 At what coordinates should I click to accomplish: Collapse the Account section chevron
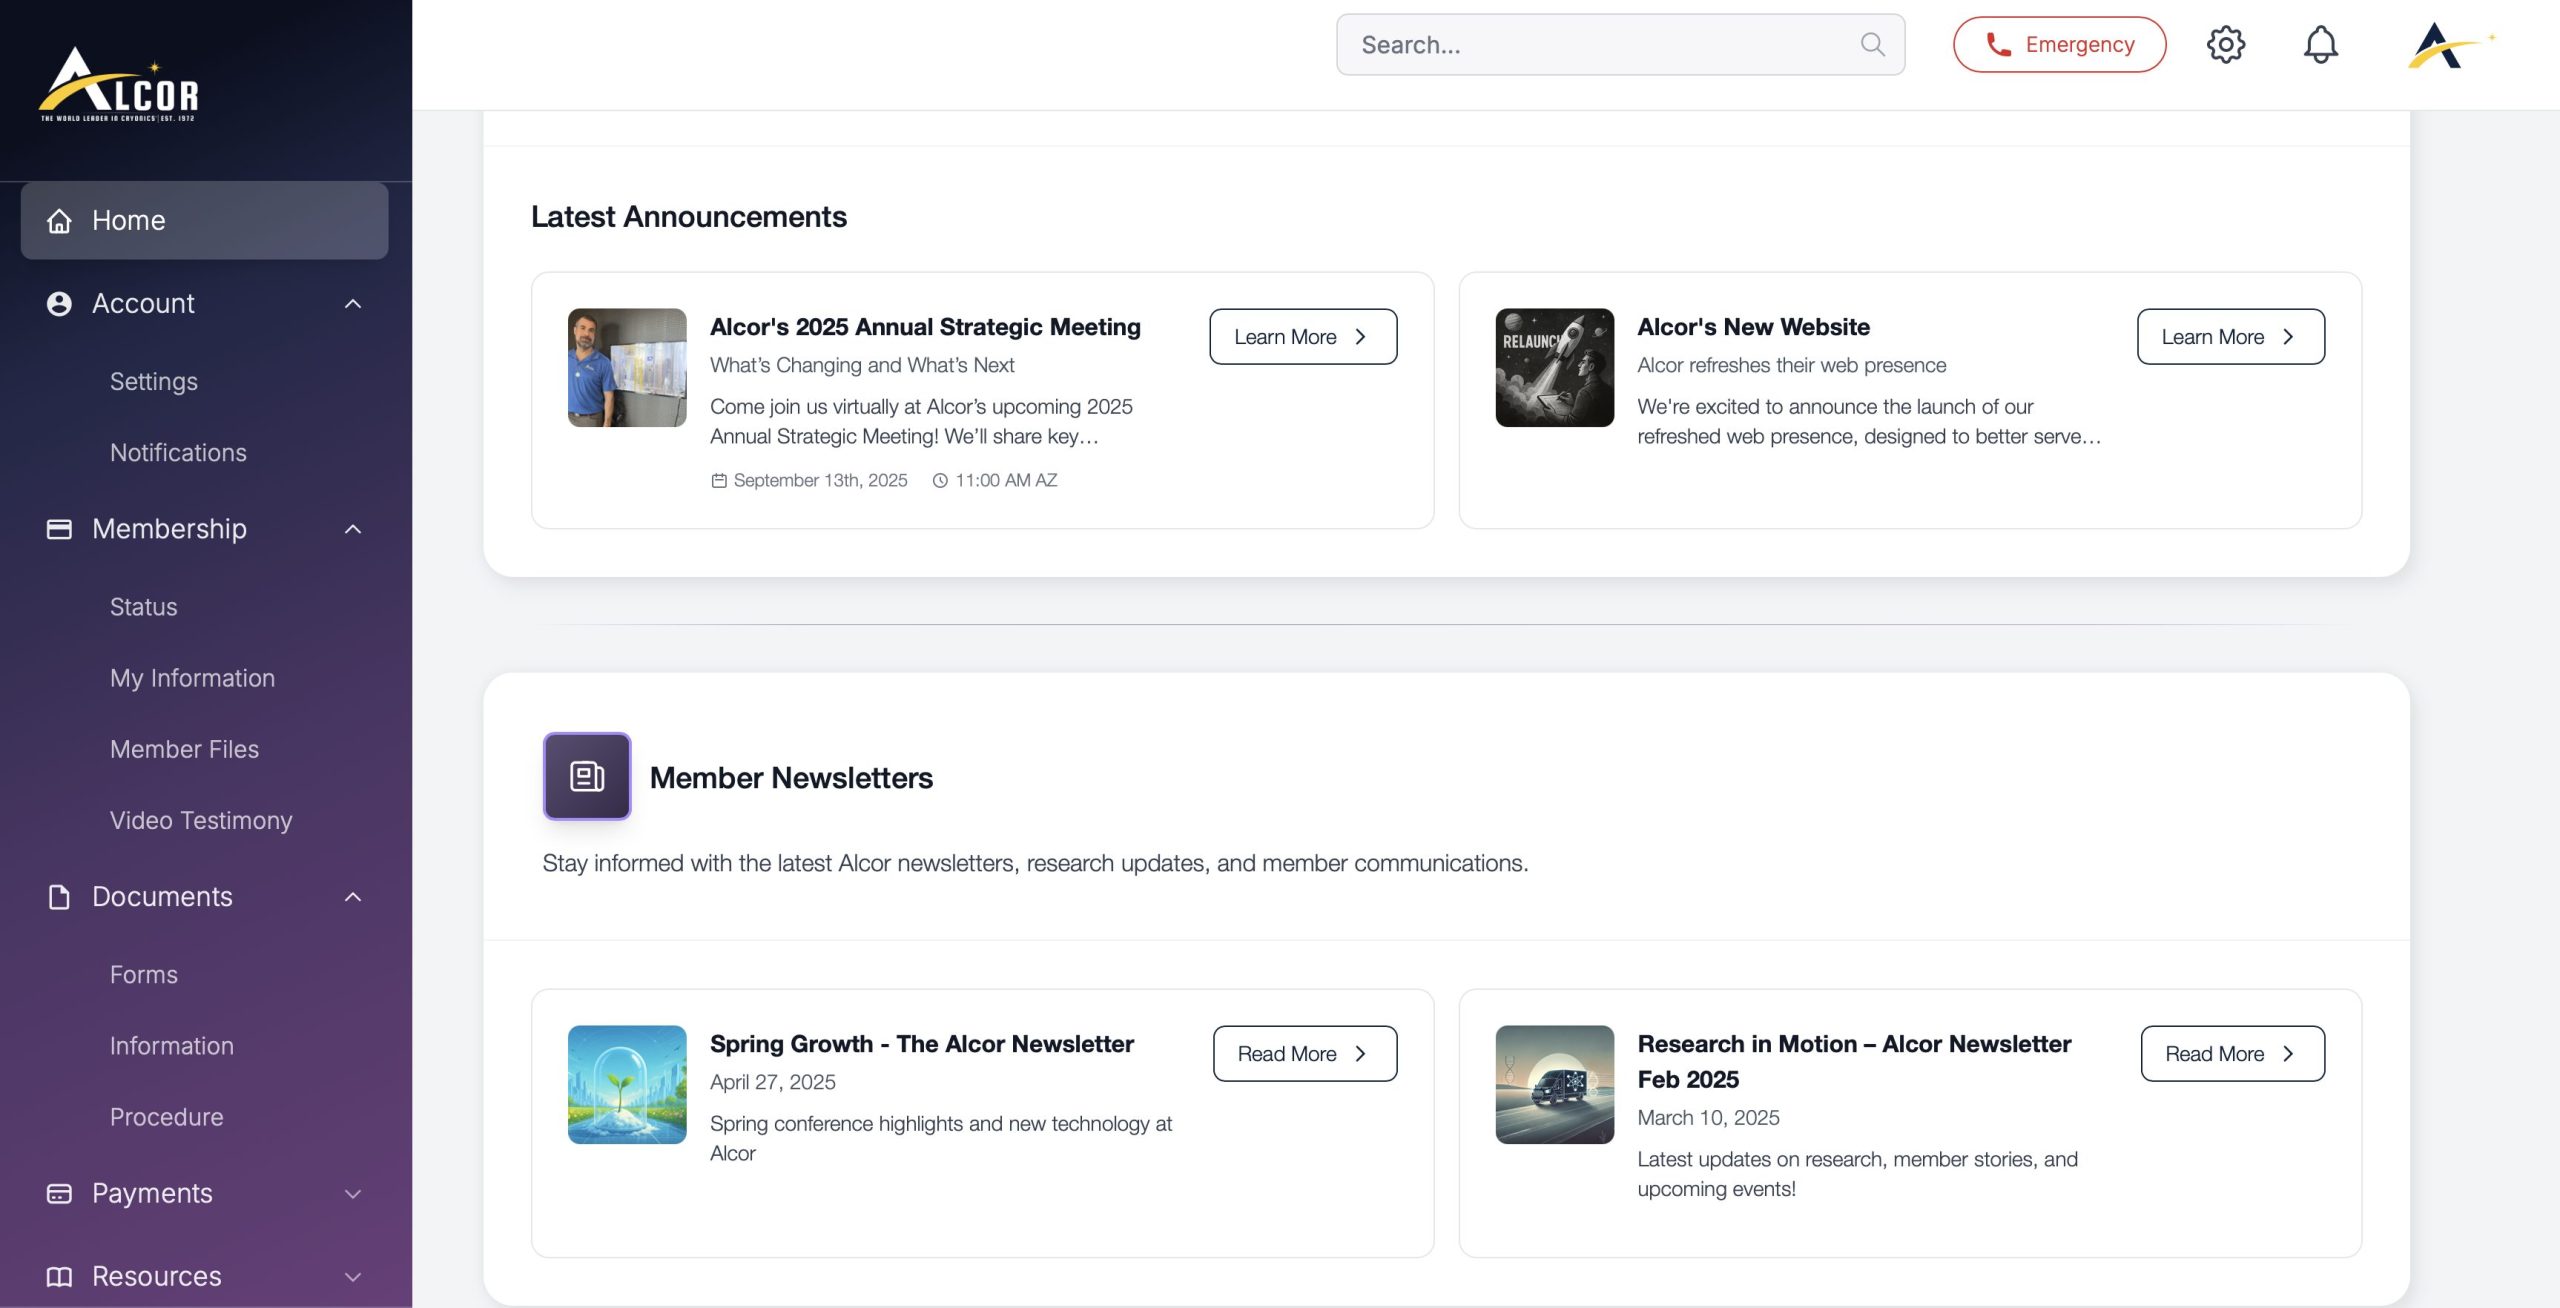point(352,304)
